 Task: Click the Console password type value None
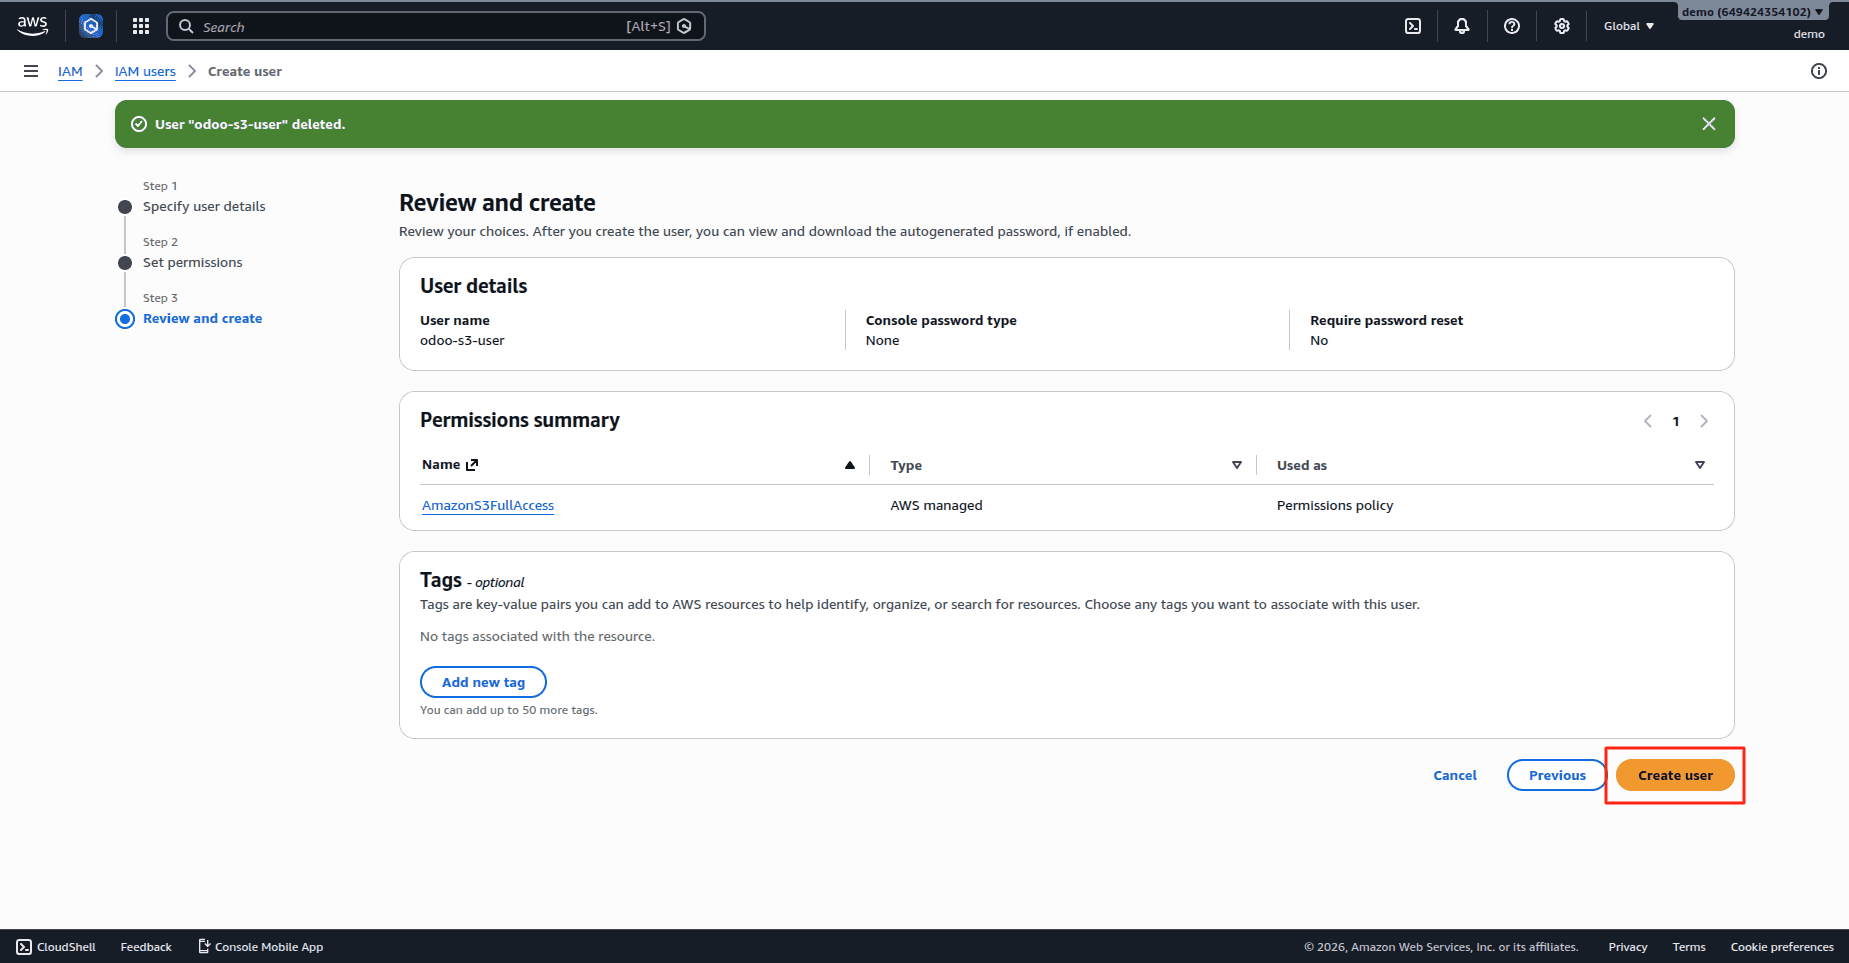pos(882,340)
